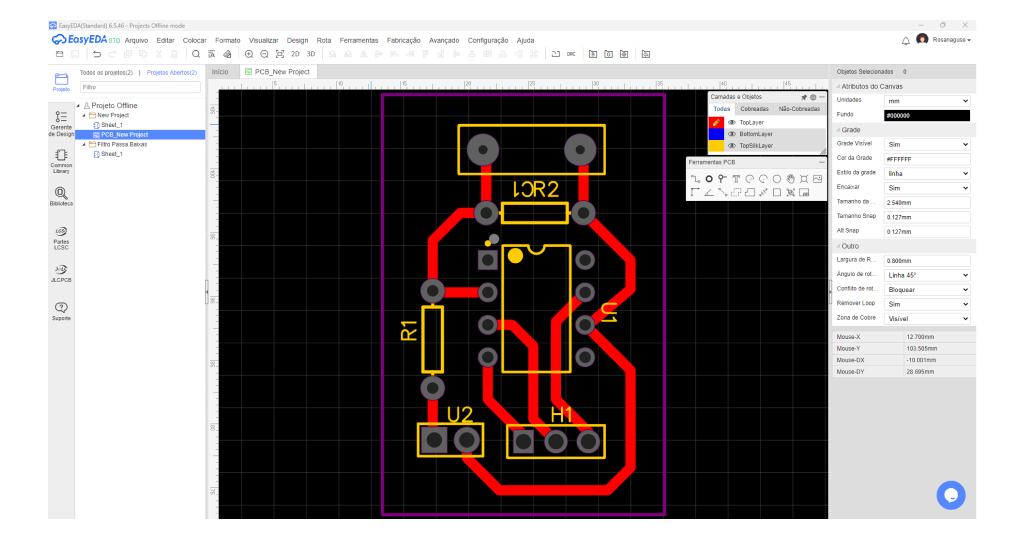Open the Estilo da grade dropdown
The width and height of the screenshot is (1024, 538).
[x=927, y=174]
